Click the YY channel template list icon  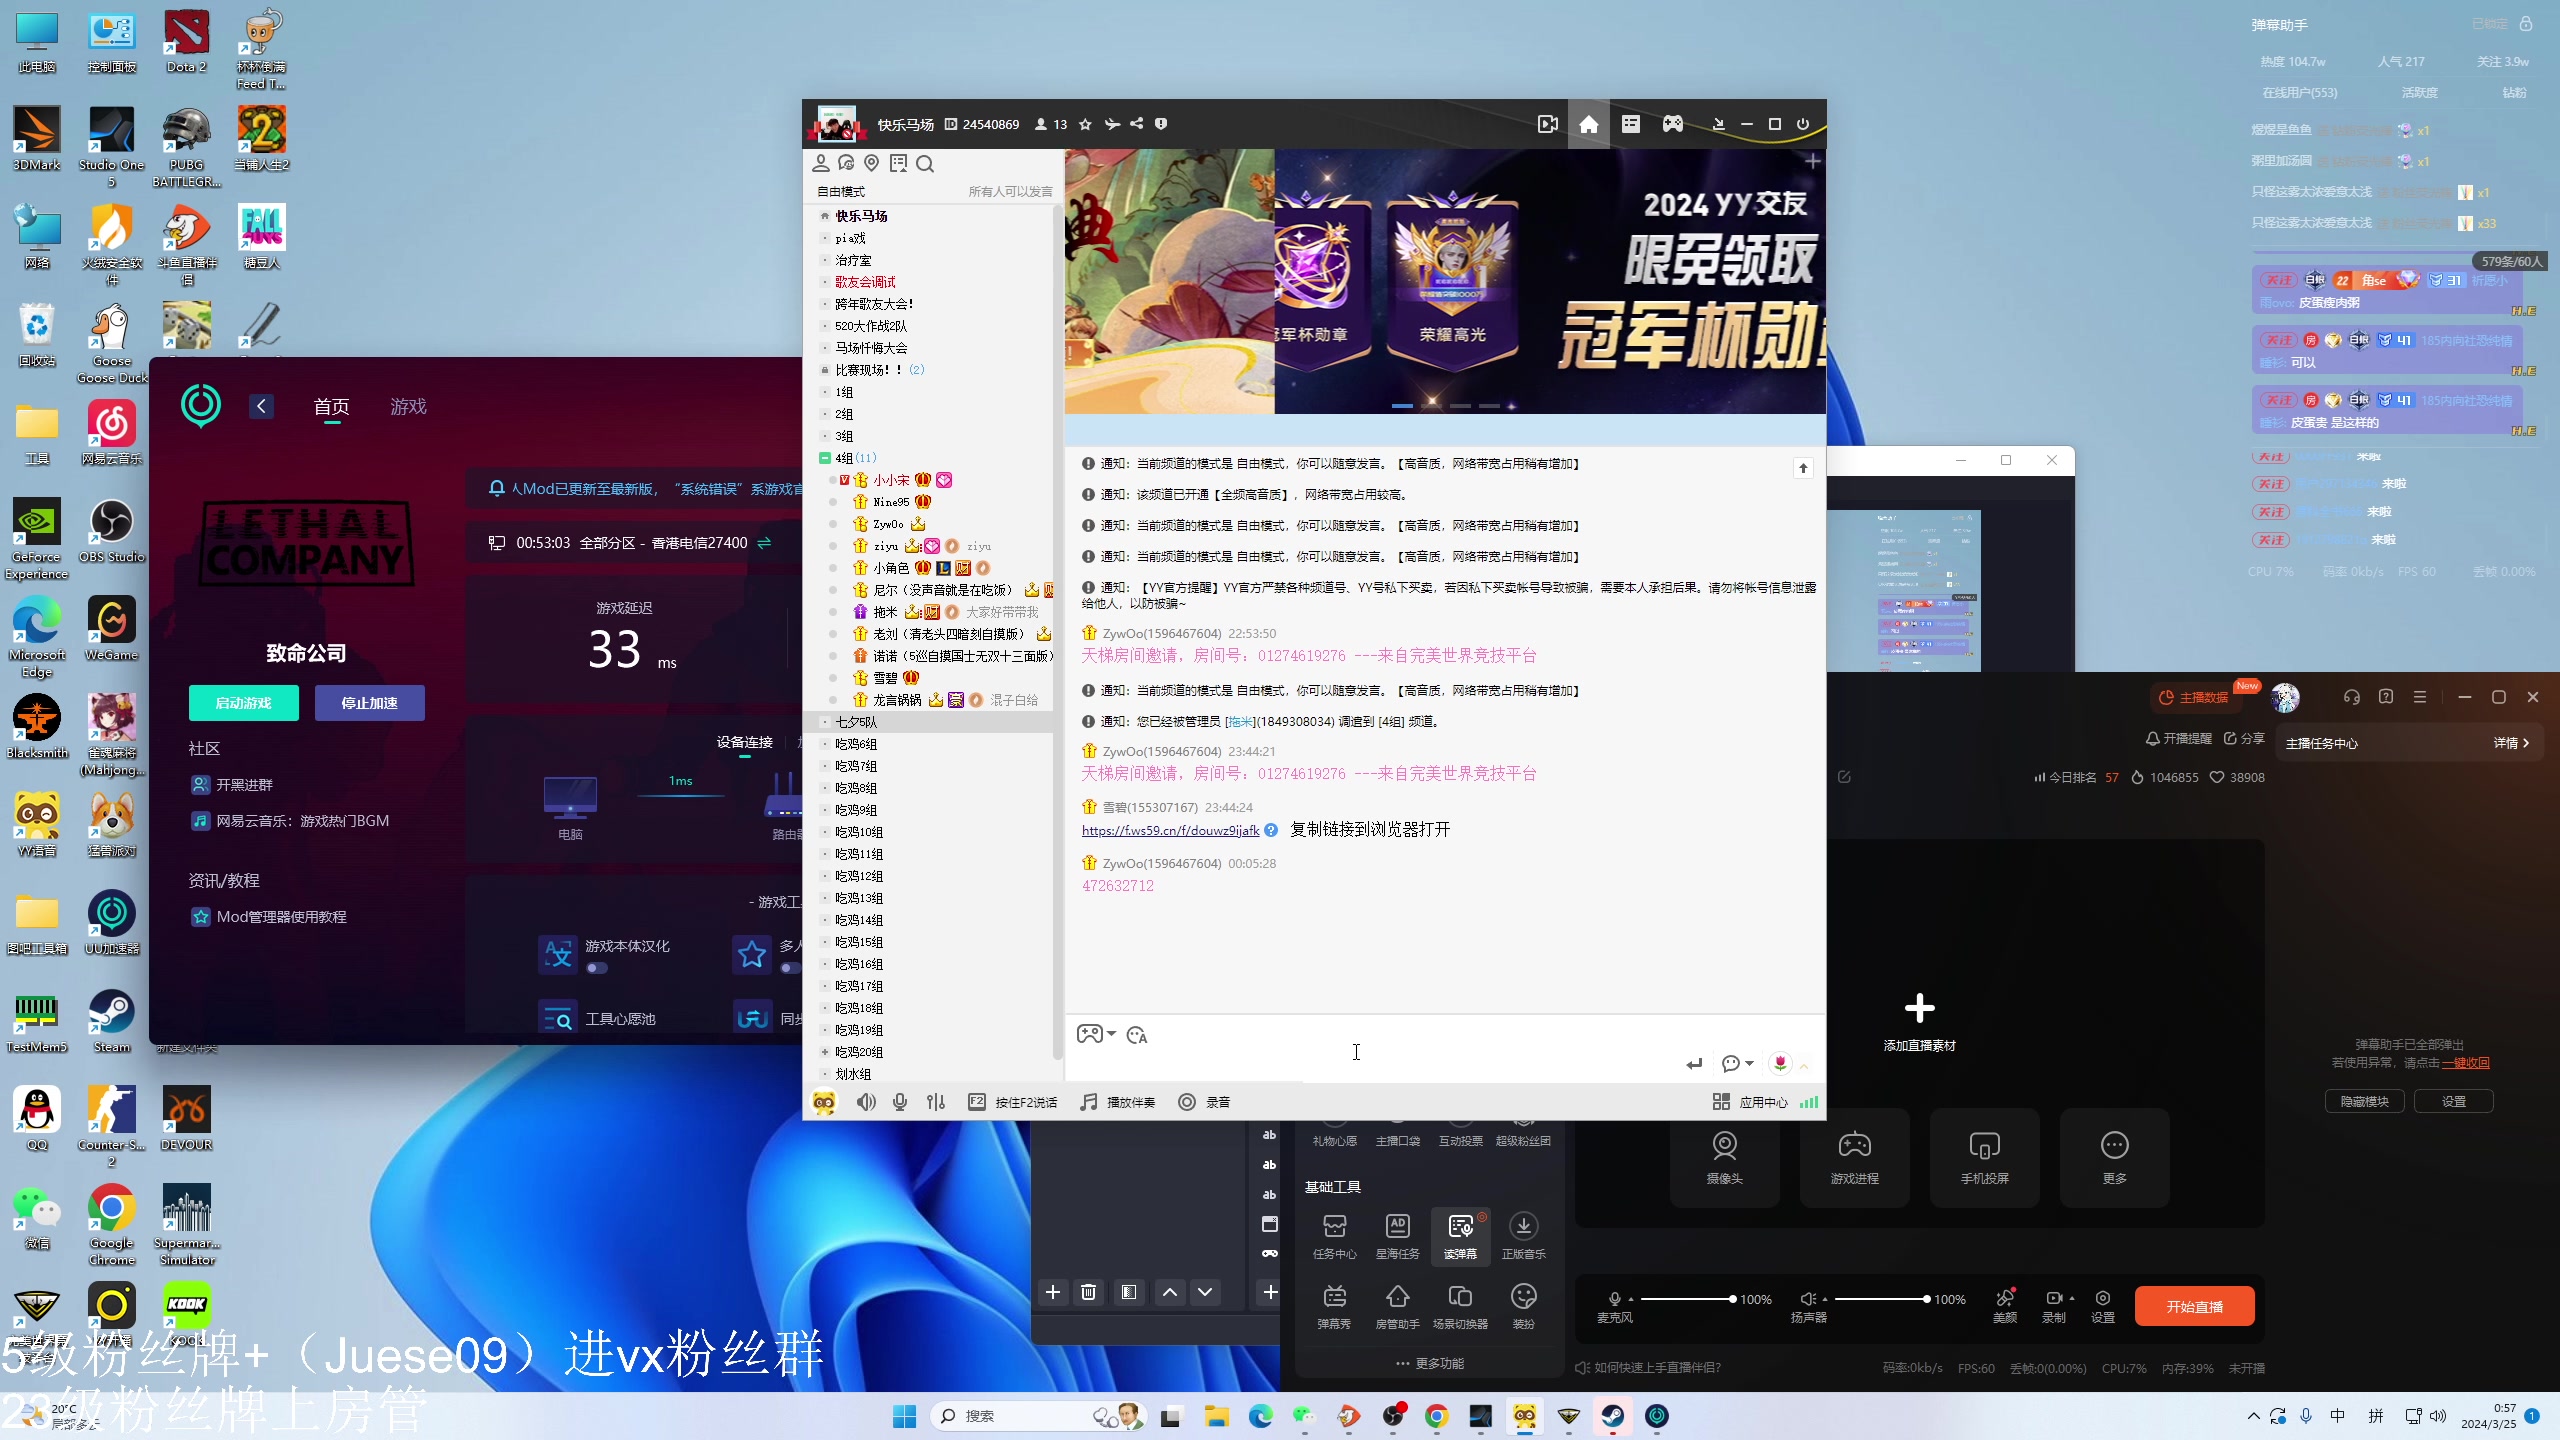pos(1630,124)
